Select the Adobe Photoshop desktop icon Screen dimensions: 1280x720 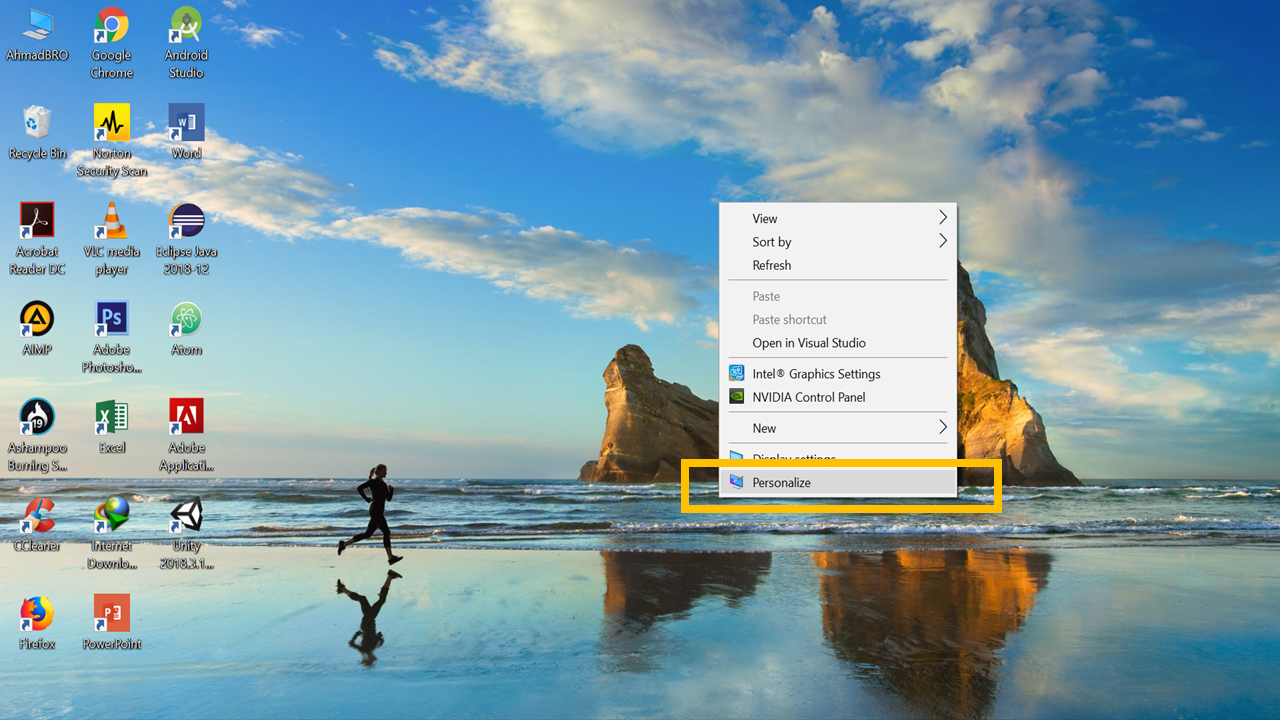[x=111, y=319]
